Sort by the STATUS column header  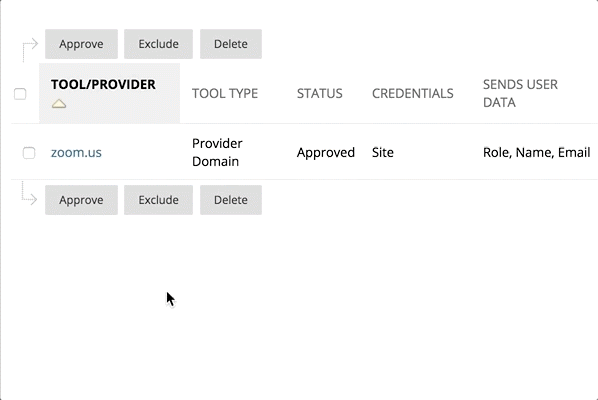[320, 93]
